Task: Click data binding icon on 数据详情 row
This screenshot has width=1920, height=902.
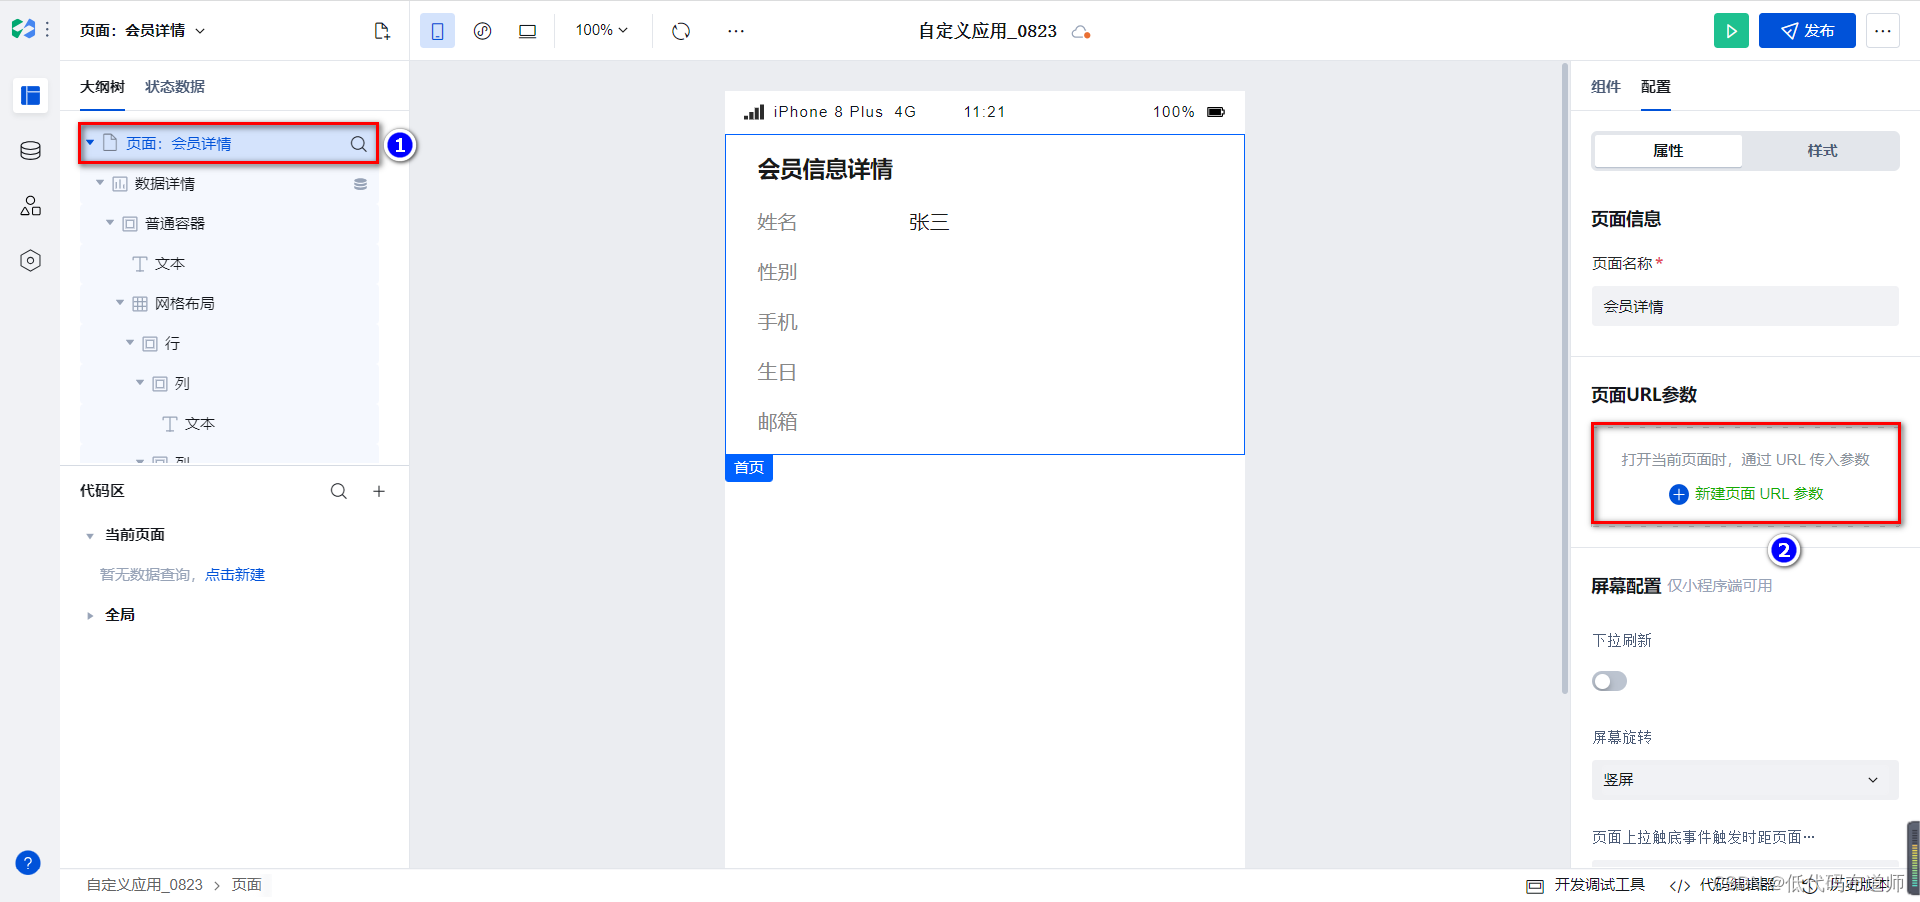Action: (360, 184)
